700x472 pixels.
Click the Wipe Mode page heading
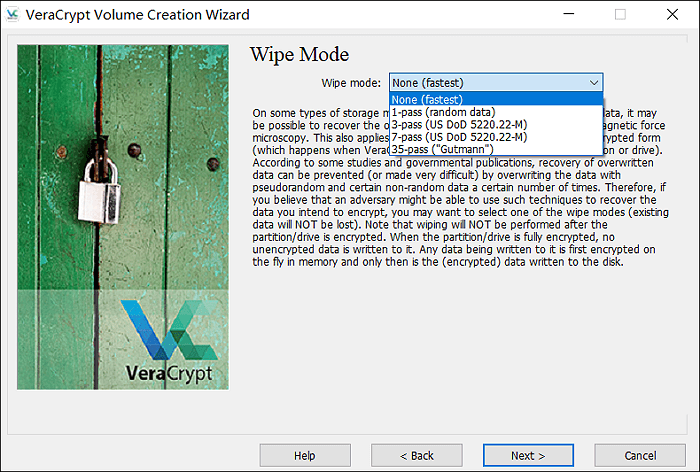pos(299,54)
